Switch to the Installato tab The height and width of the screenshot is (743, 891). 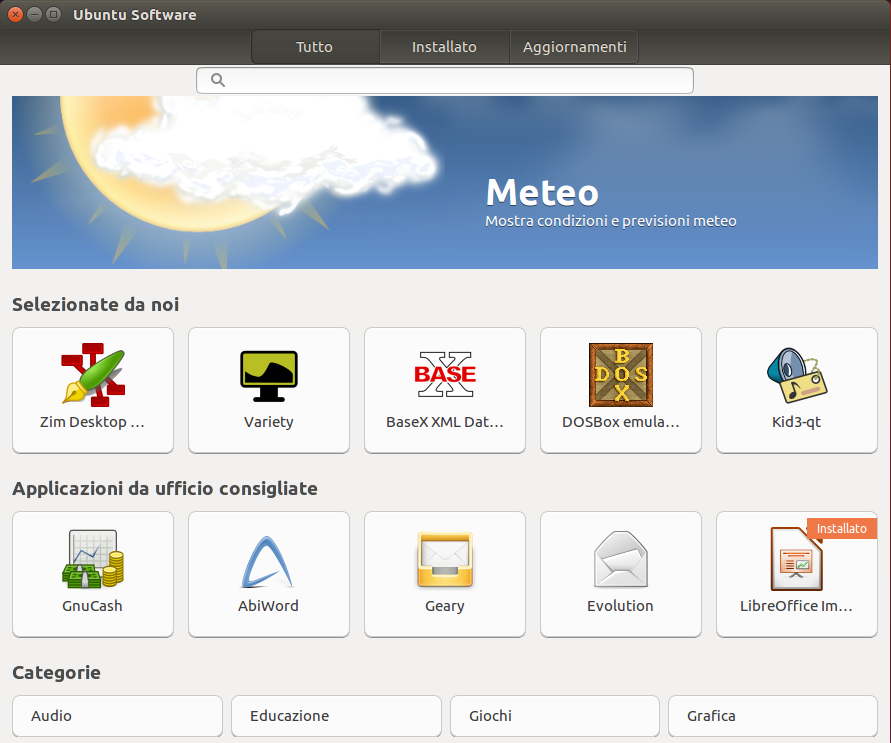click(444, 47)
